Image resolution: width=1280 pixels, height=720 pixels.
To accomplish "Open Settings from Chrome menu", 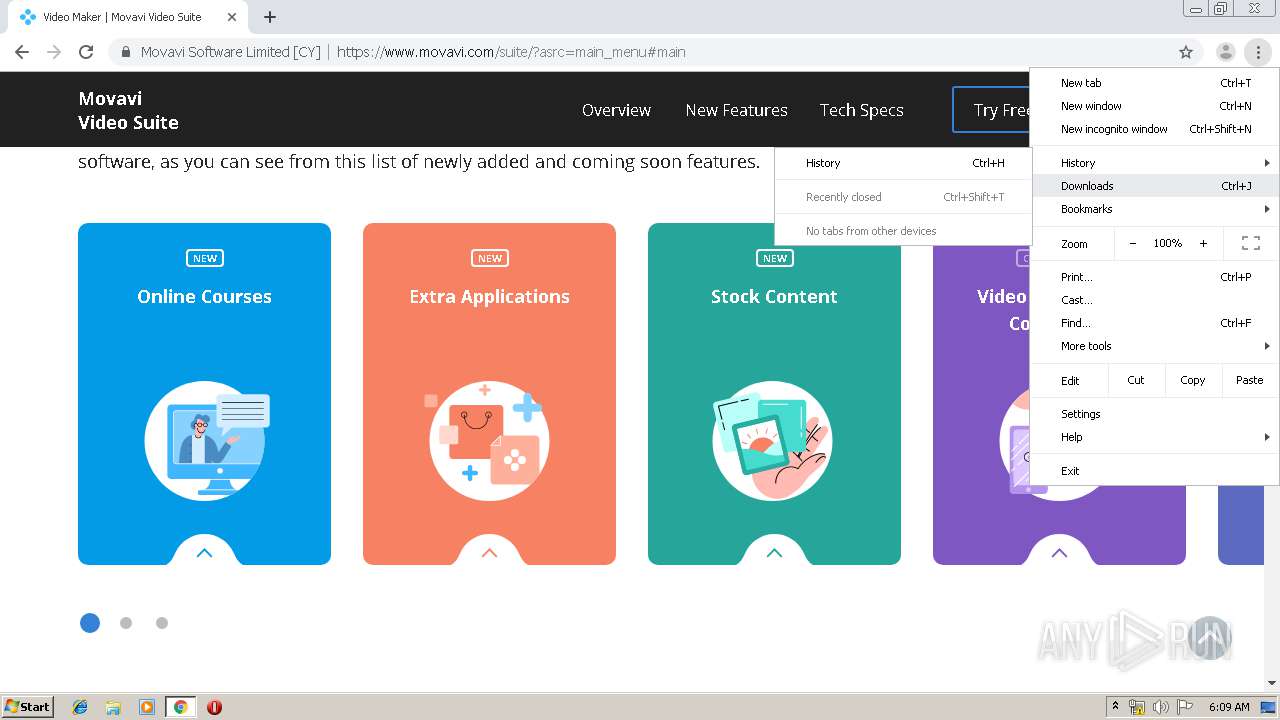I will tap(1155, 414).
